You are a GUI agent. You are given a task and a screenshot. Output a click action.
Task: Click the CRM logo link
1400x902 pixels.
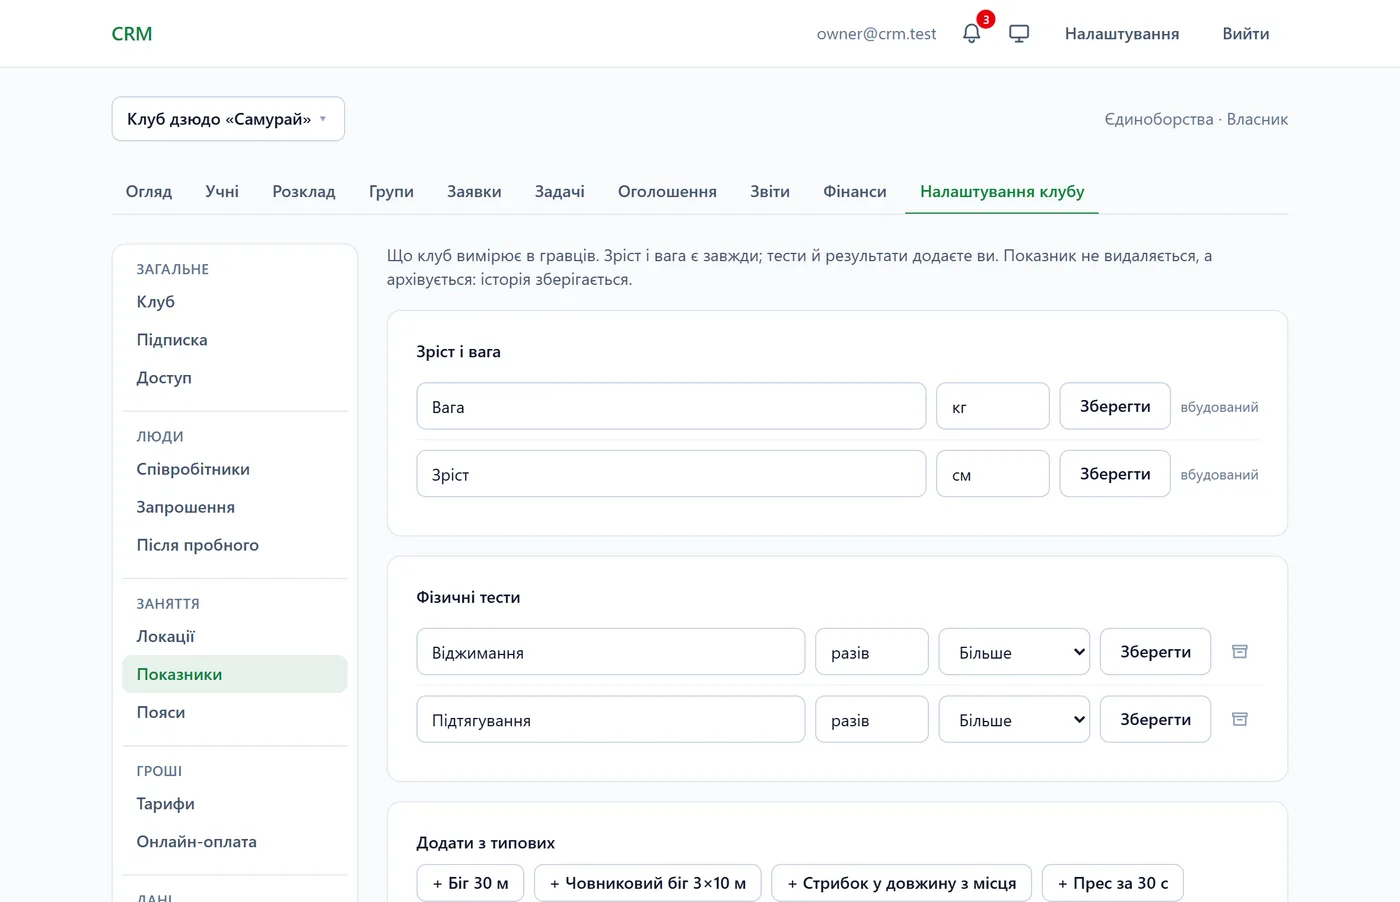[132, 34]
